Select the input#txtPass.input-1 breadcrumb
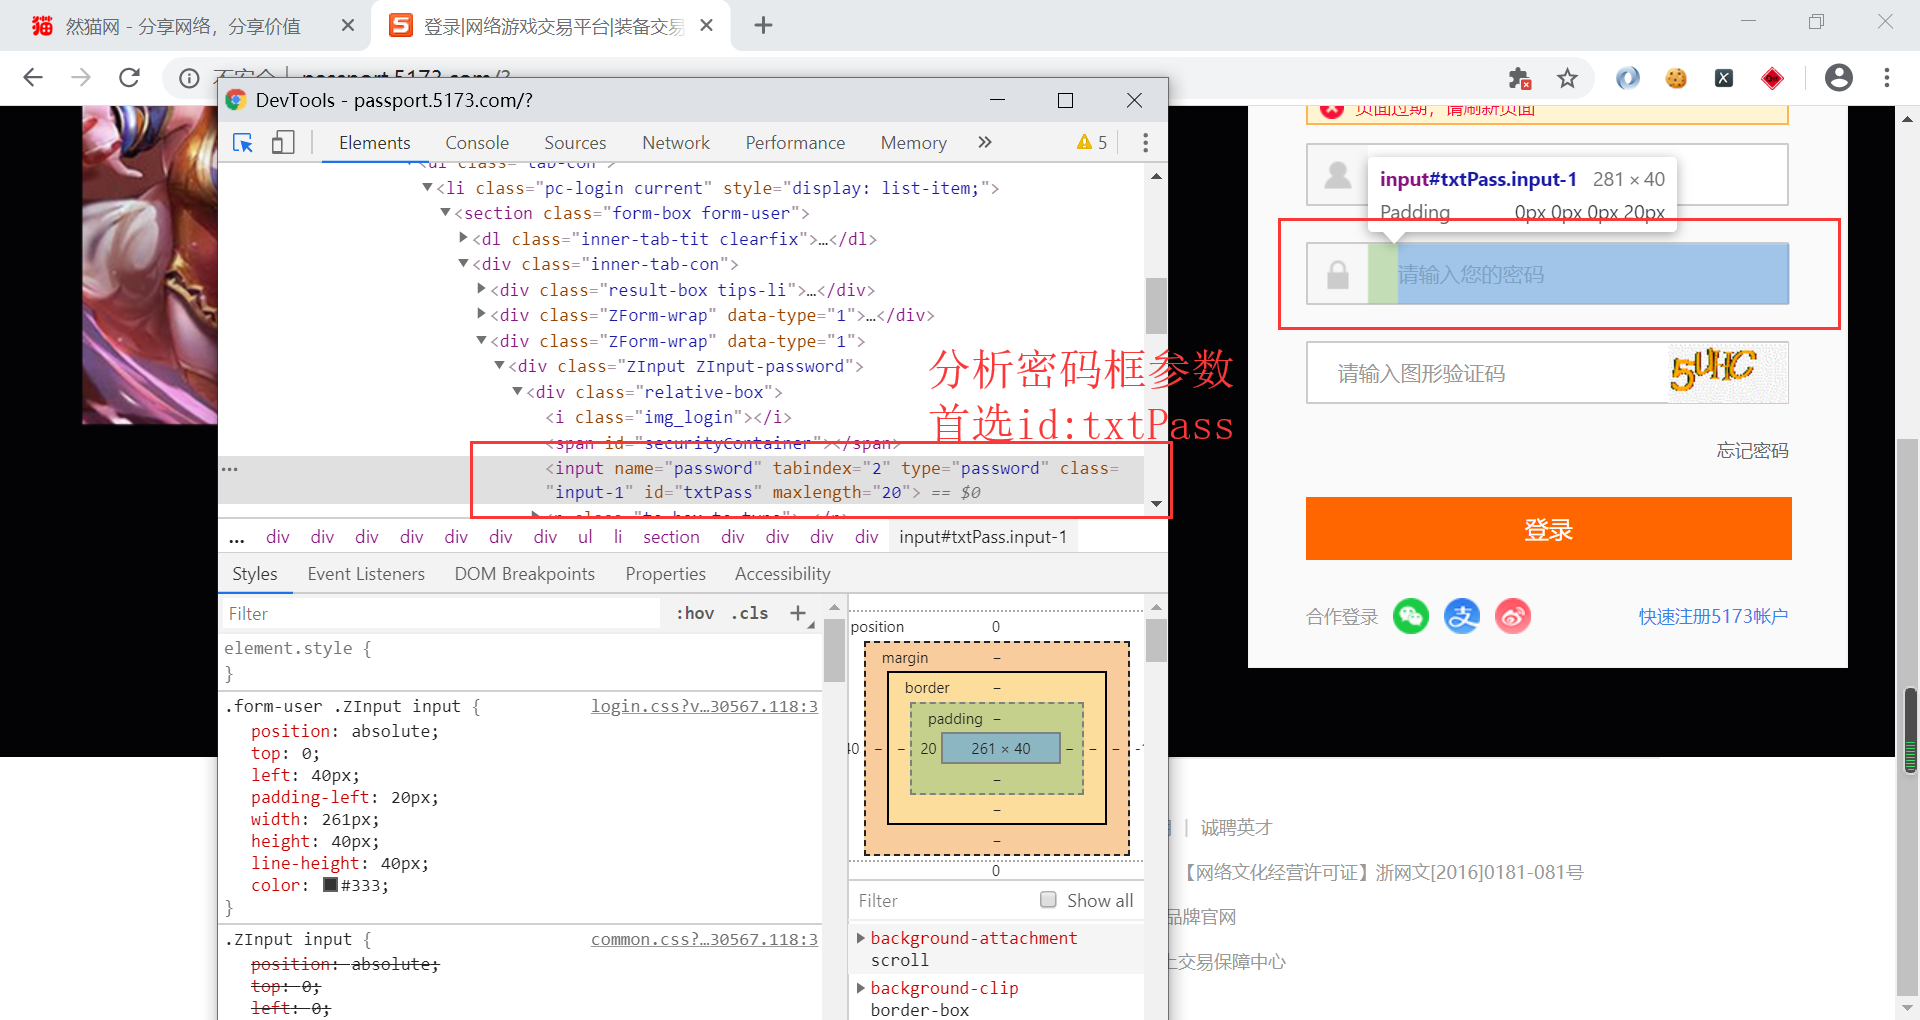This screenshot has width=1920, height=1020. (983, 537)
